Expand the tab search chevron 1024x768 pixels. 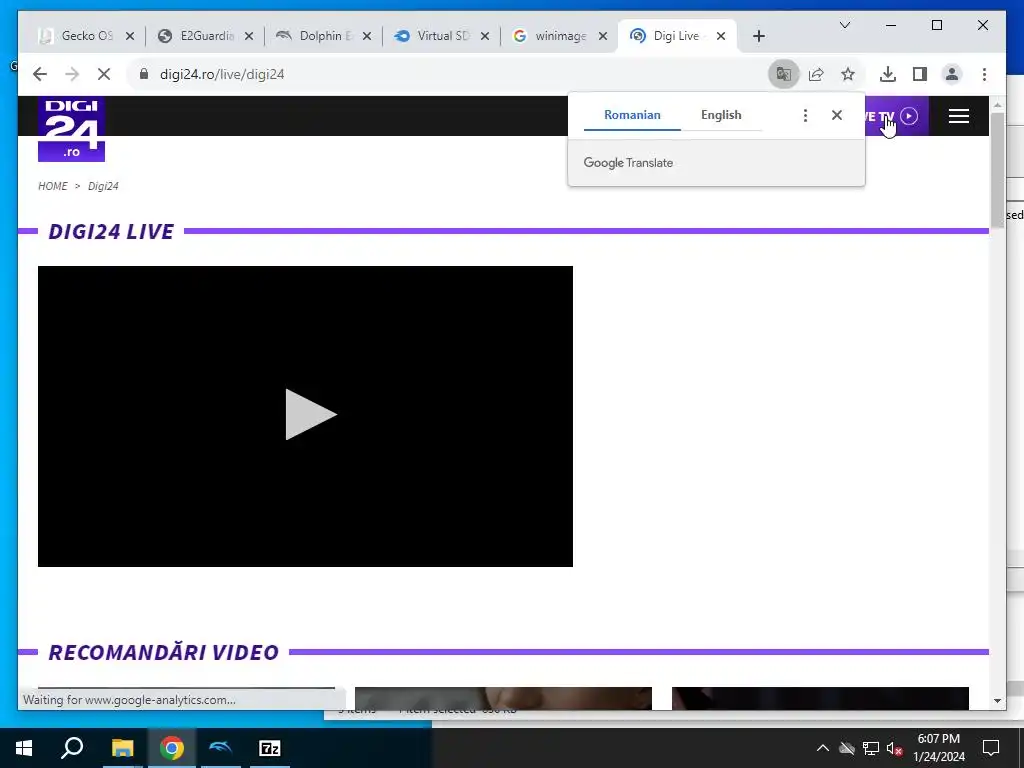[x=844, y=25]
